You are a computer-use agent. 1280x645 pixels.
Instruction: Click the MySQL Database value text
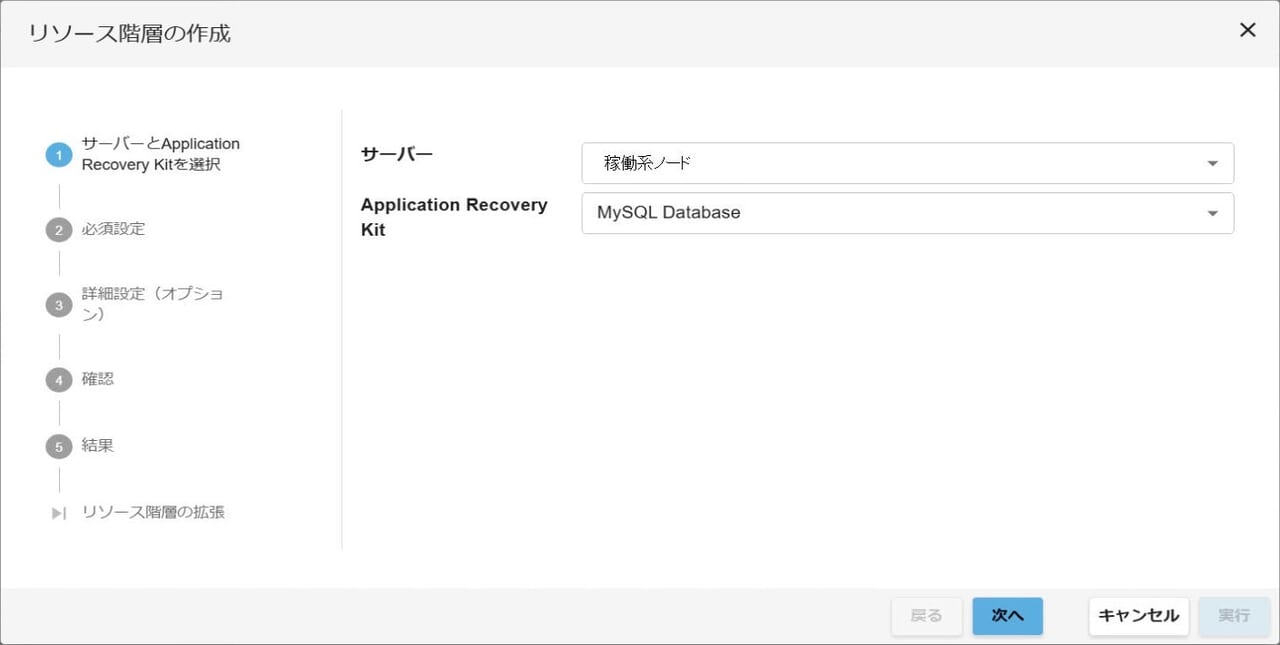669,212
